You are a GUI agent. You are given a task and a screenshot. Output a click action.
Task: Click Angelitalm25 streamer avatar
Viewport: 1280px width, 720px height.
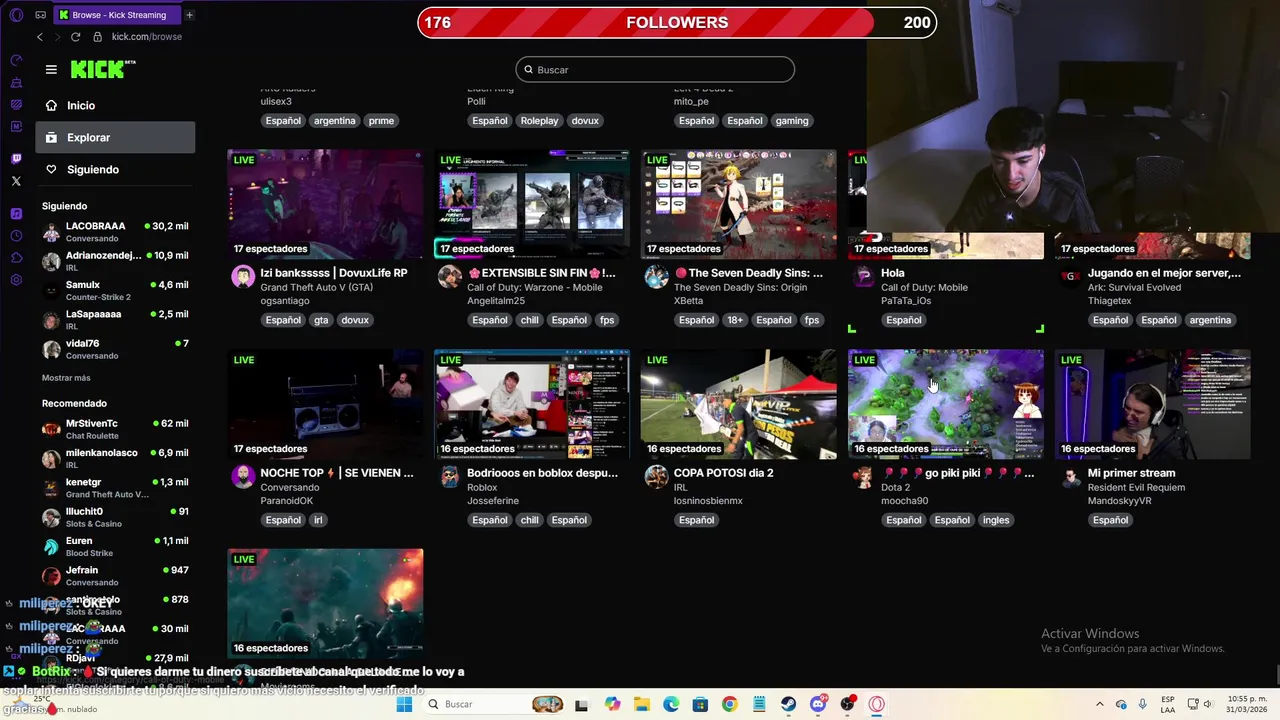450,277
